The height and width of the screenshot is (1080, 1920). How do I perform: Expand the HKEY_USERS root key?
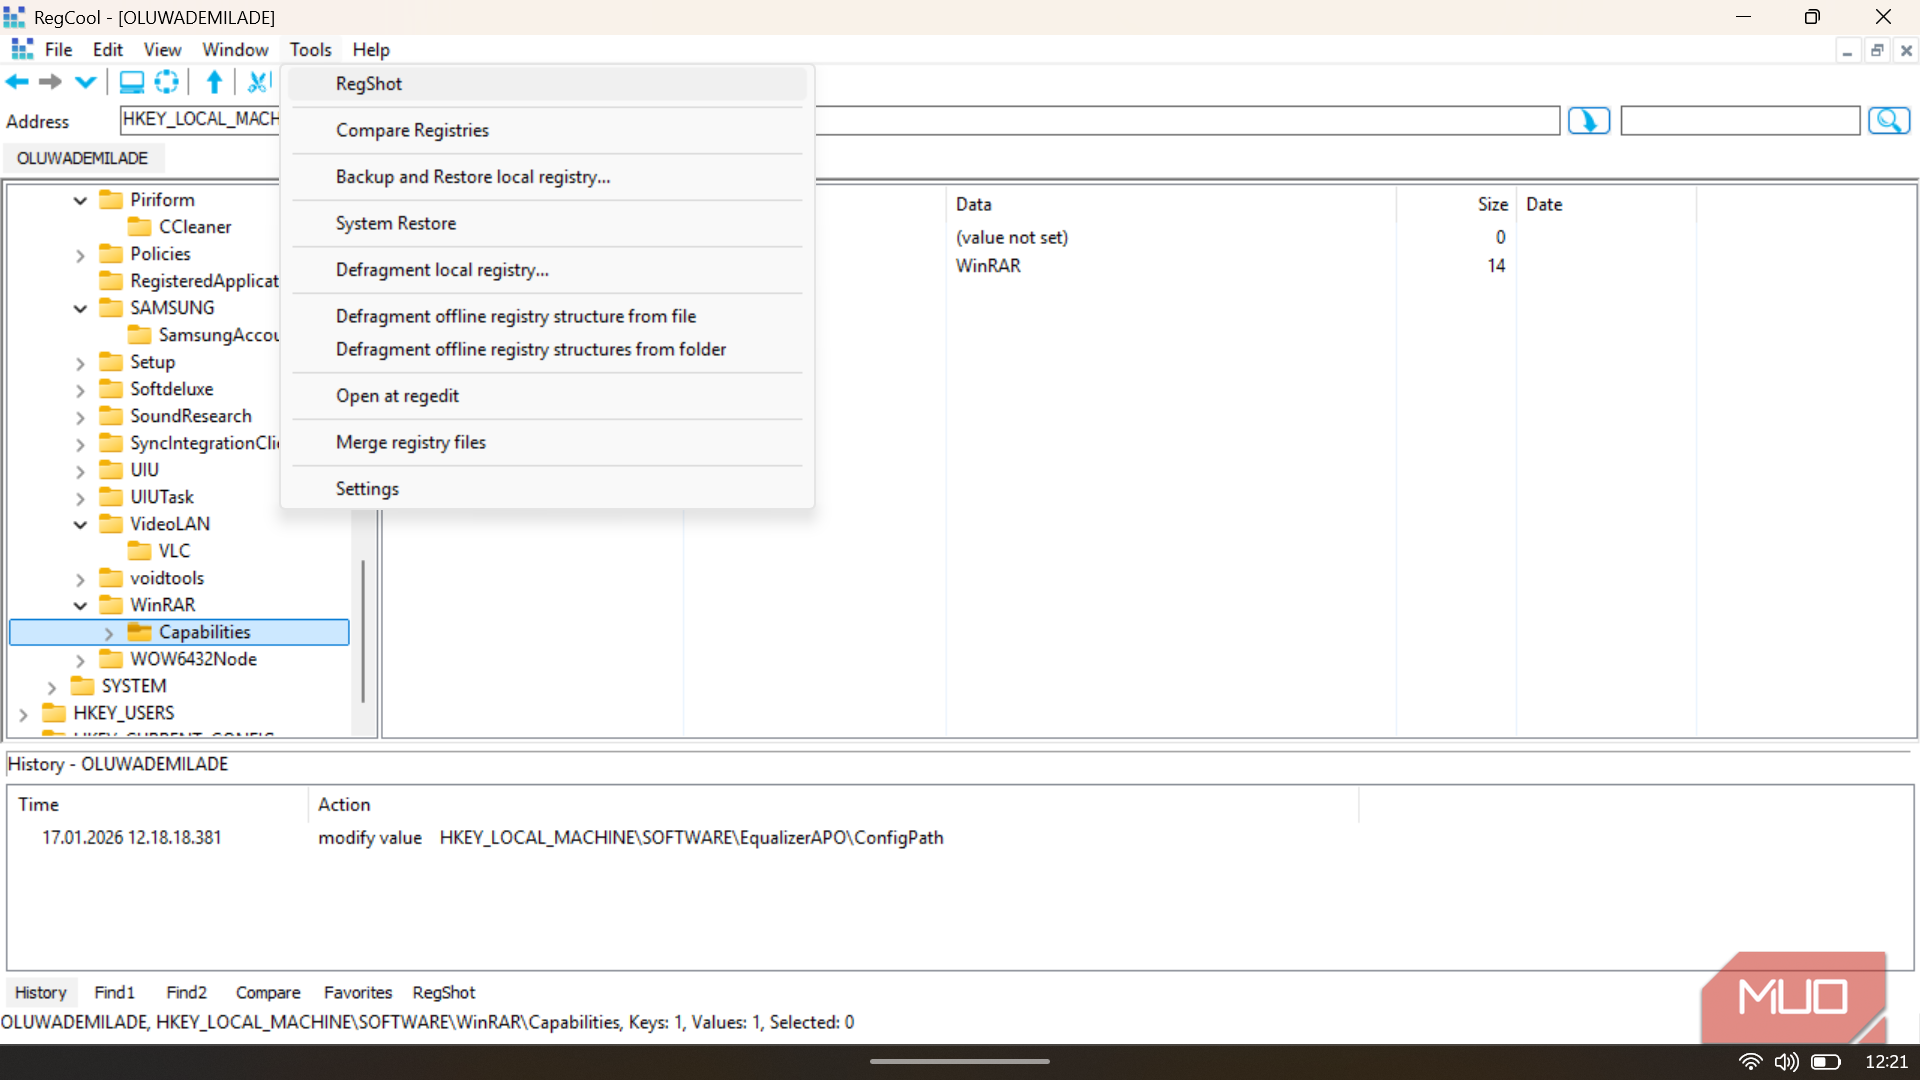tap(23, 714)
